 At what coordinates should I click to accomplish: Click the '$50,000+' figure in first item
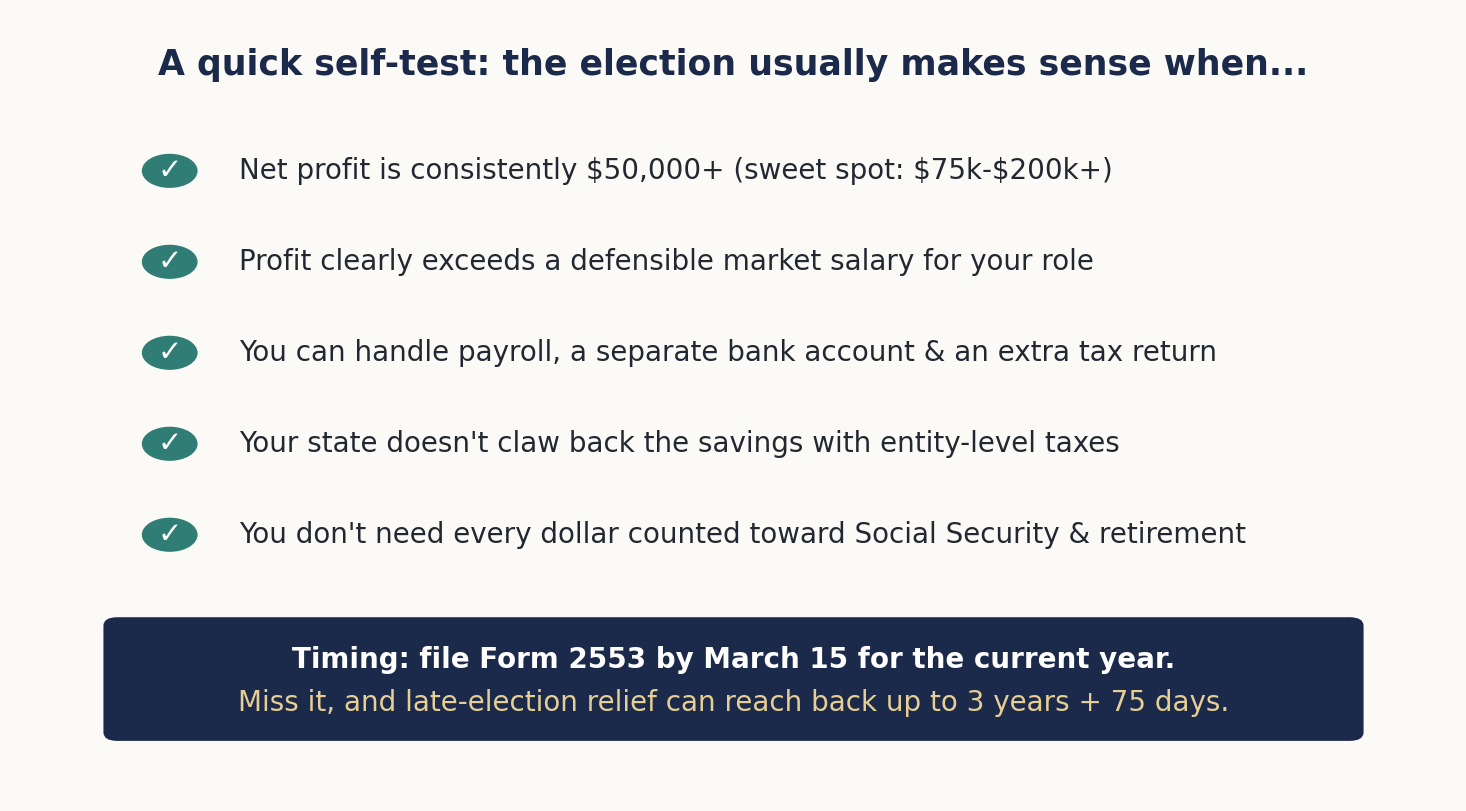coord(654,171)
